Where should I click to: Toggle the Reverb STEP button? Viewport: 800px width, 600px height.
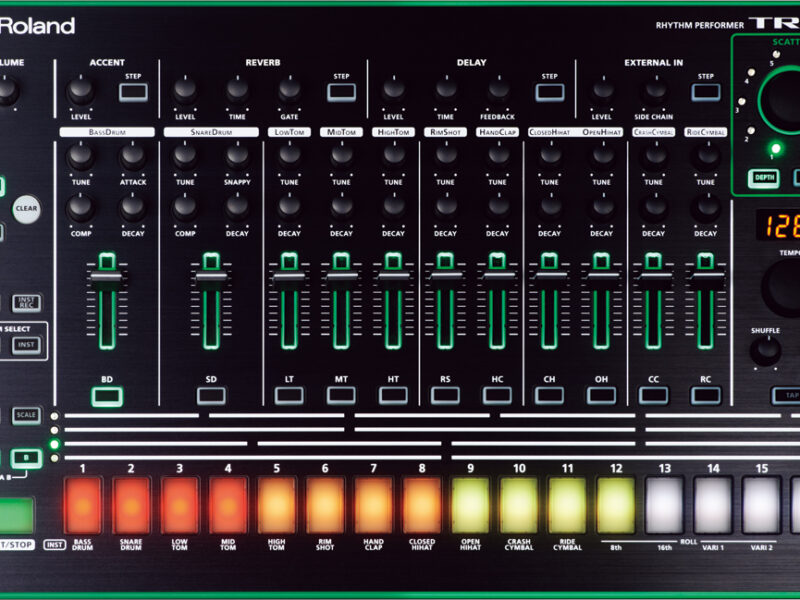click(341, 92)
